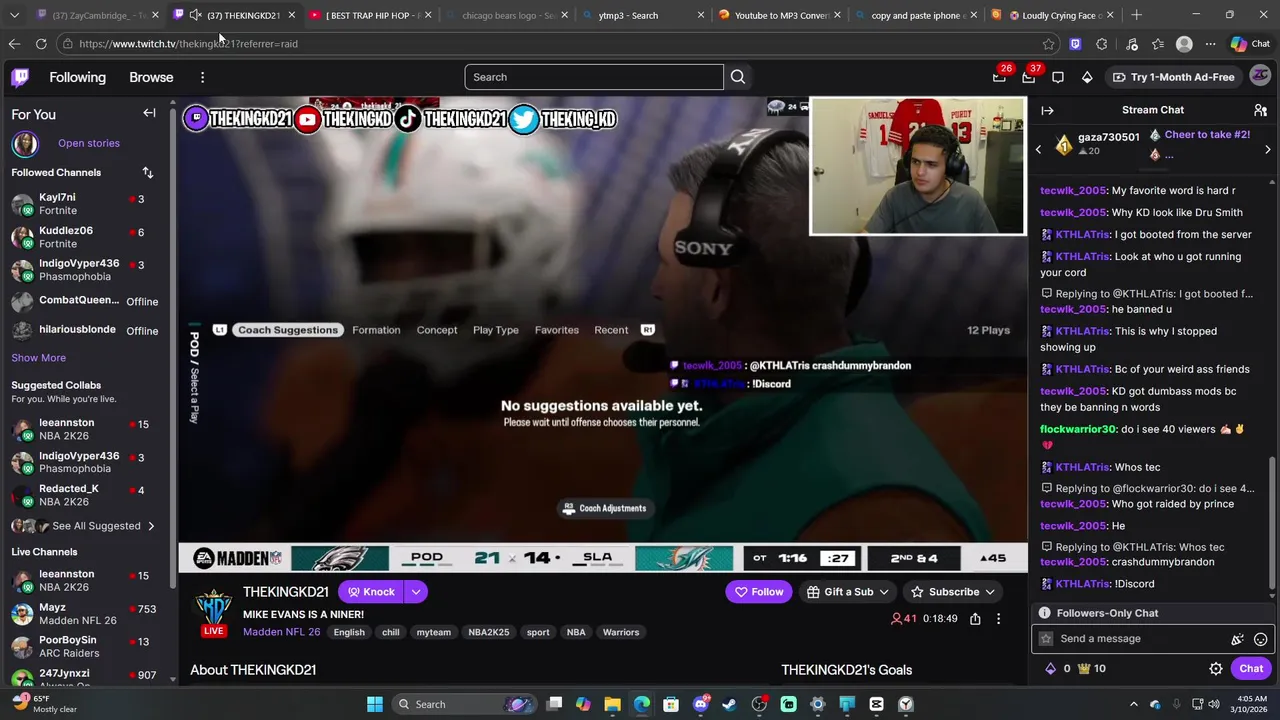Show hidden system tray icons

point(1135,704)
